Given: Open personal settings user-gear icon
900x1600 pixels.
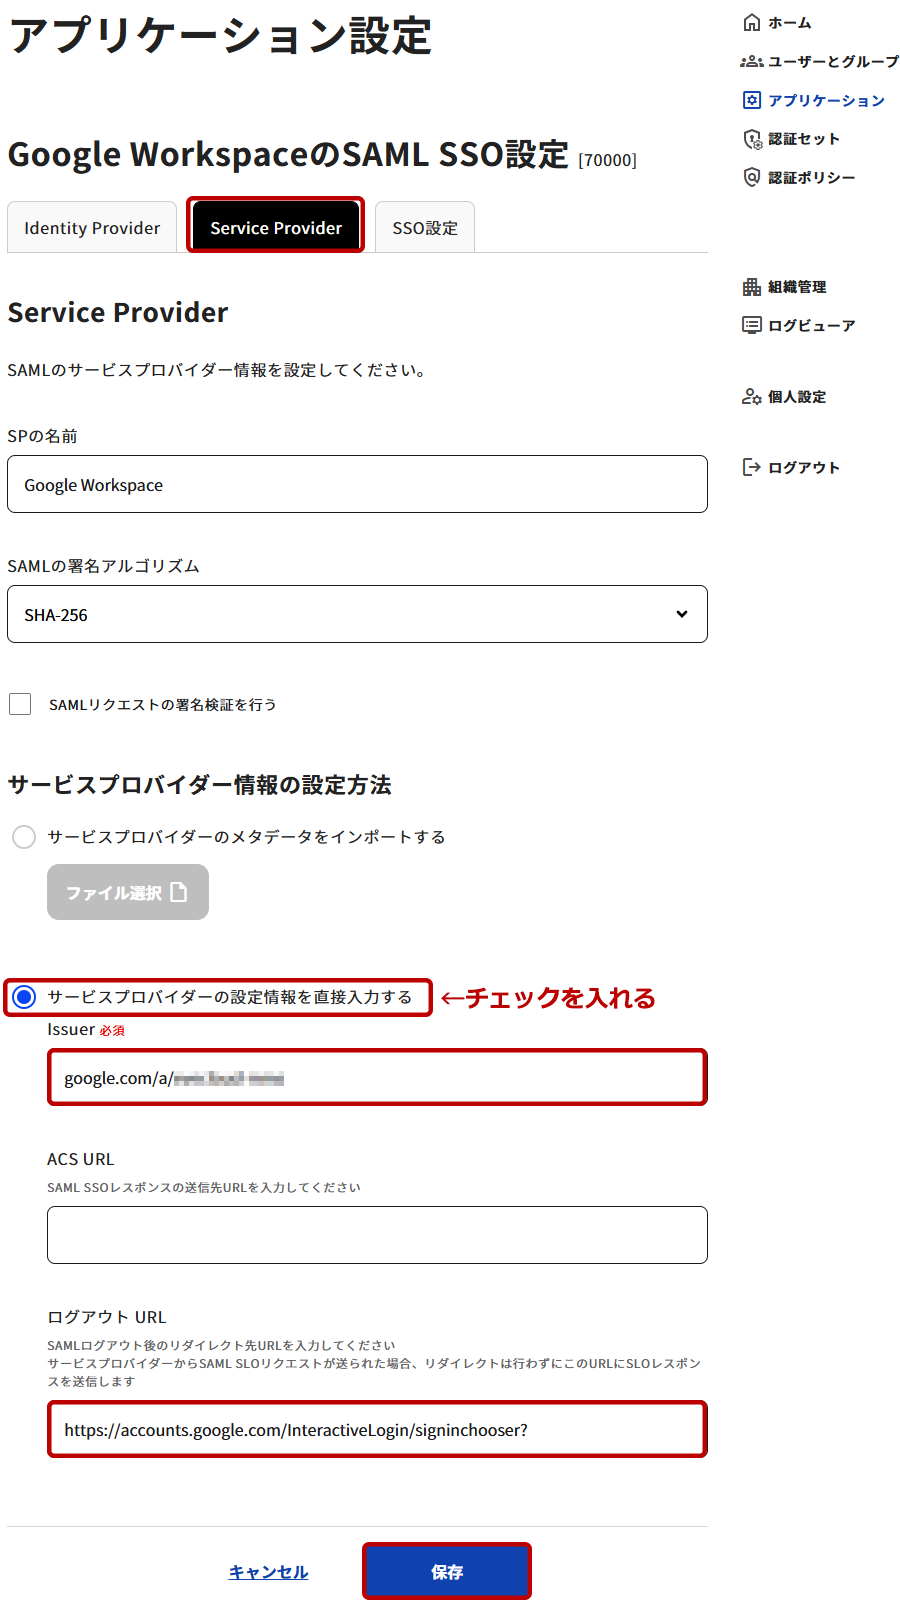Looking at the screenshot, I should (752, 397).
